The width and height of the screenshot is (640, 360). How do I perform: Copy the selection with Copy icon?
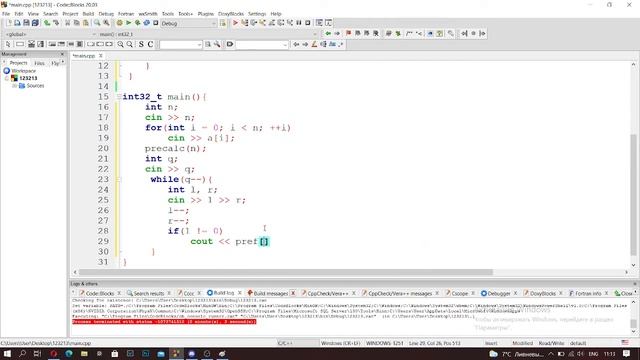(x=77, y=23)
